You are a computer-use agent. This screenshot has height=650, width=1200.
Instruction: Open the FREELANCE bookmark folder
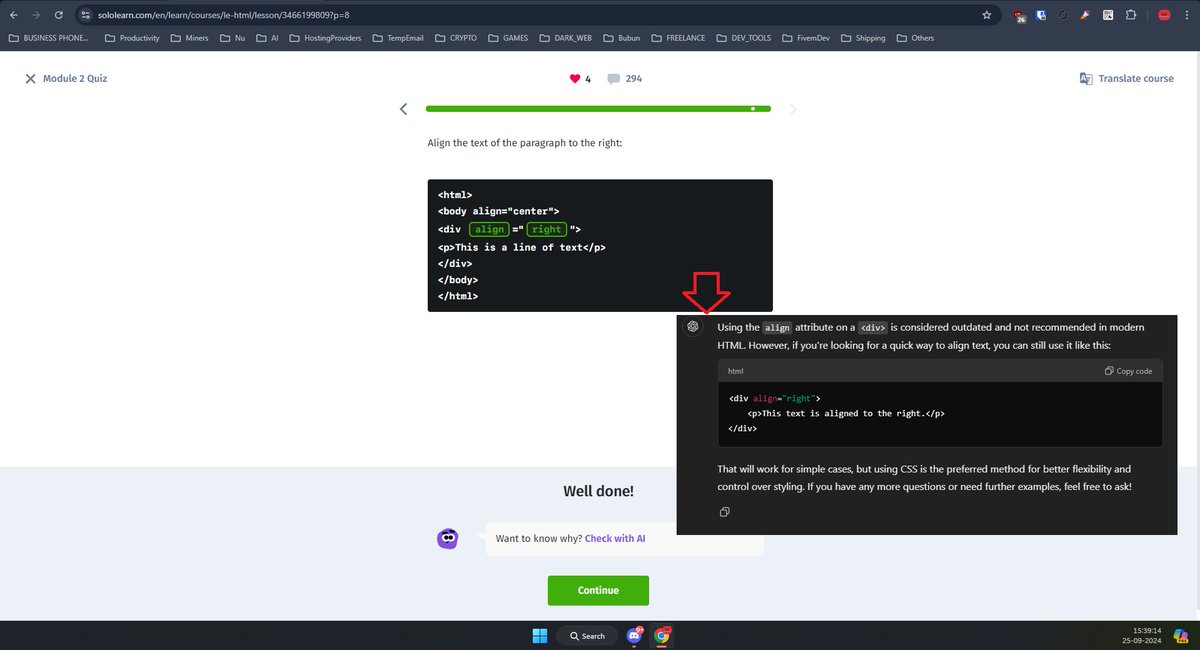pos(678,38)
